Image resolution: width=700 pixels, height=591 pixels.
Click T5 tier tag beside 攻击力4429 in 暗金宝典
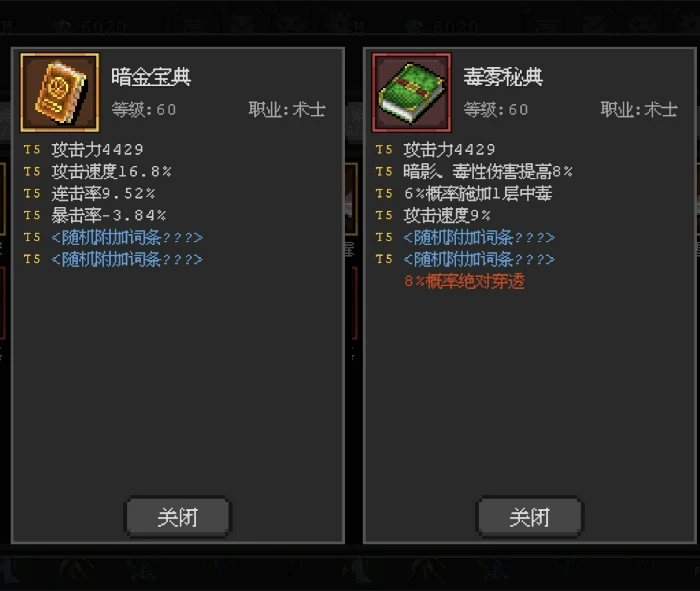pyautogui.click(x=32, y=150)
